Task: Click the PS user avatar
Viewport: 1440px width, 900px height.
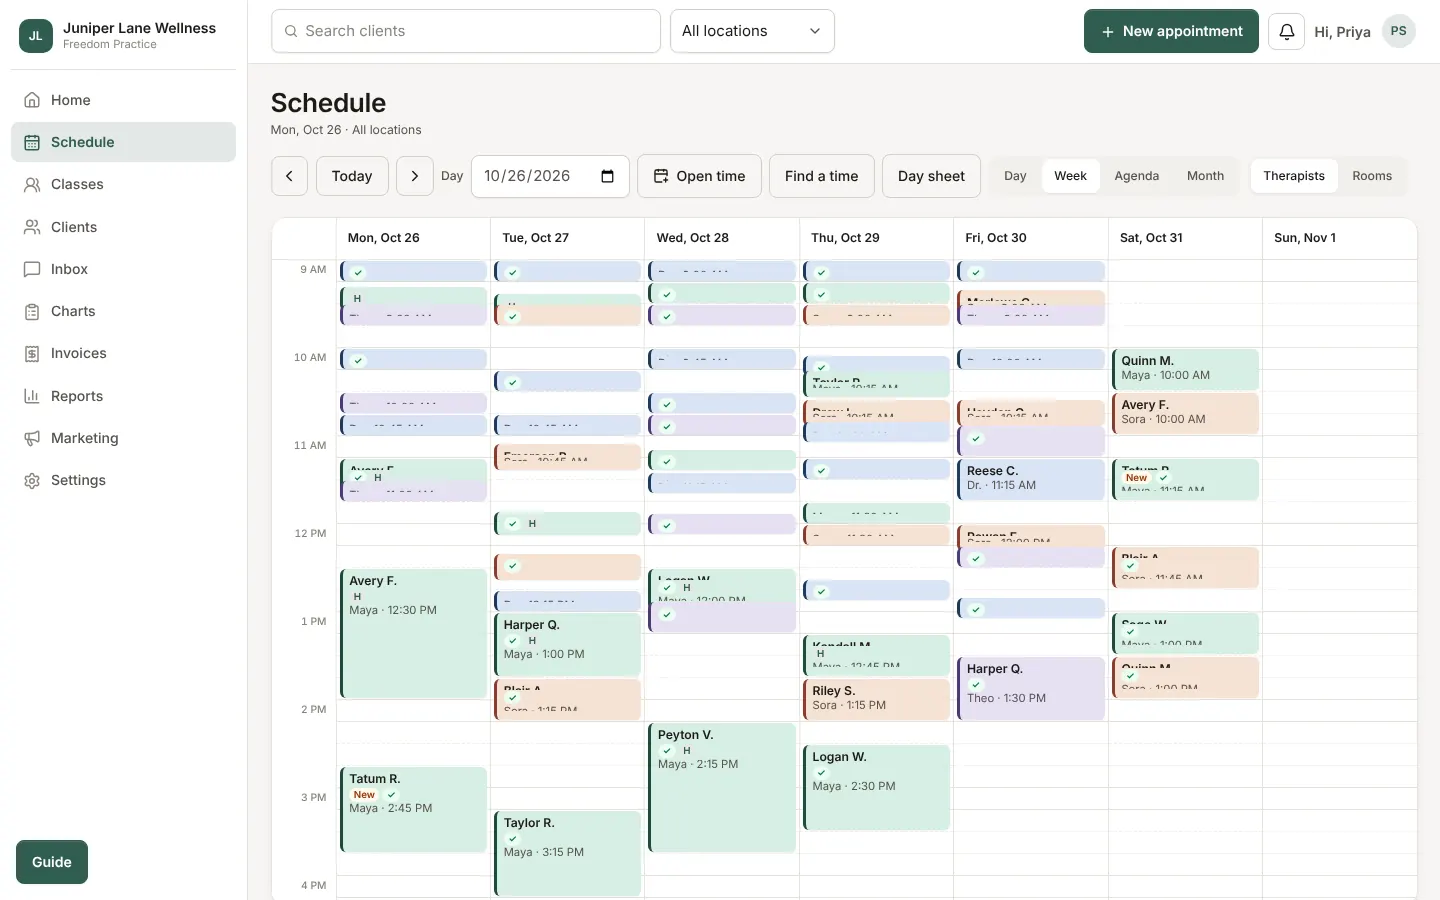Action: coord(1398,31)
